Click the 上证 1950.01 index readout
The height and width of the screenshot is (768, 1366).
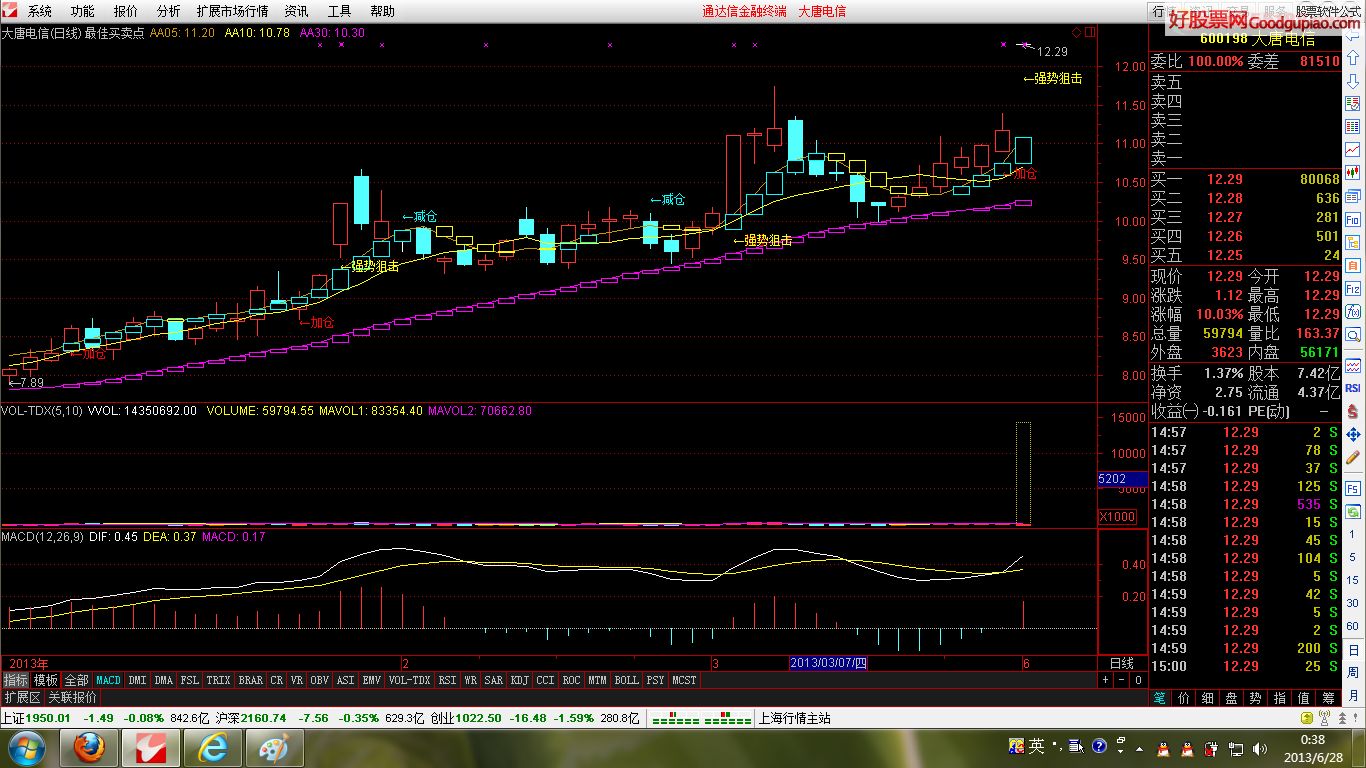tap(36, 718)
